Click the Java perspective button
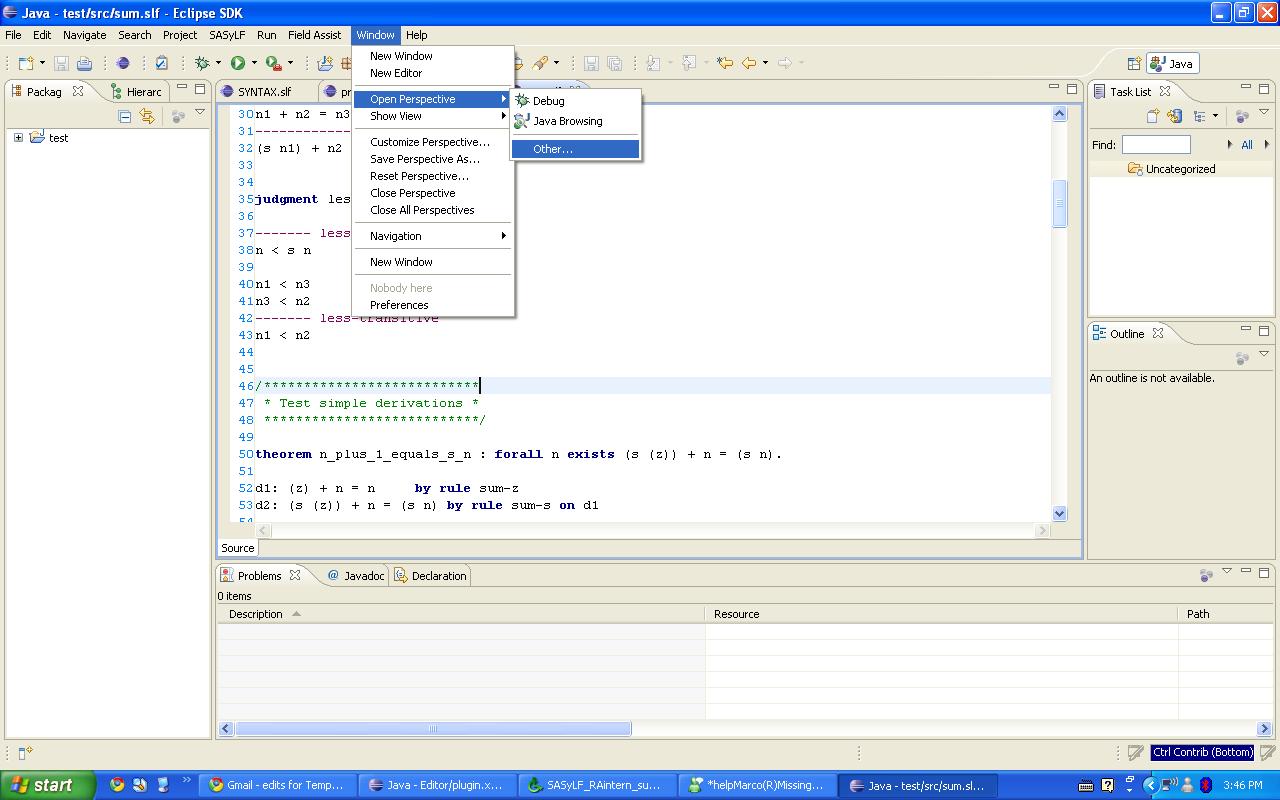Screen dimensions: 1280x800 [1172, 63]
